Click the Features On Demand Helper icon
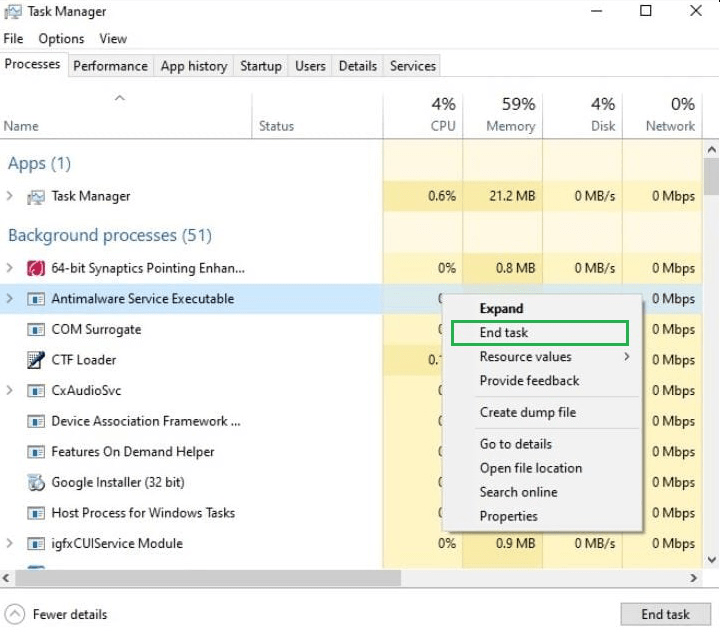Screen dimensions: 720x634 point(36,452)
